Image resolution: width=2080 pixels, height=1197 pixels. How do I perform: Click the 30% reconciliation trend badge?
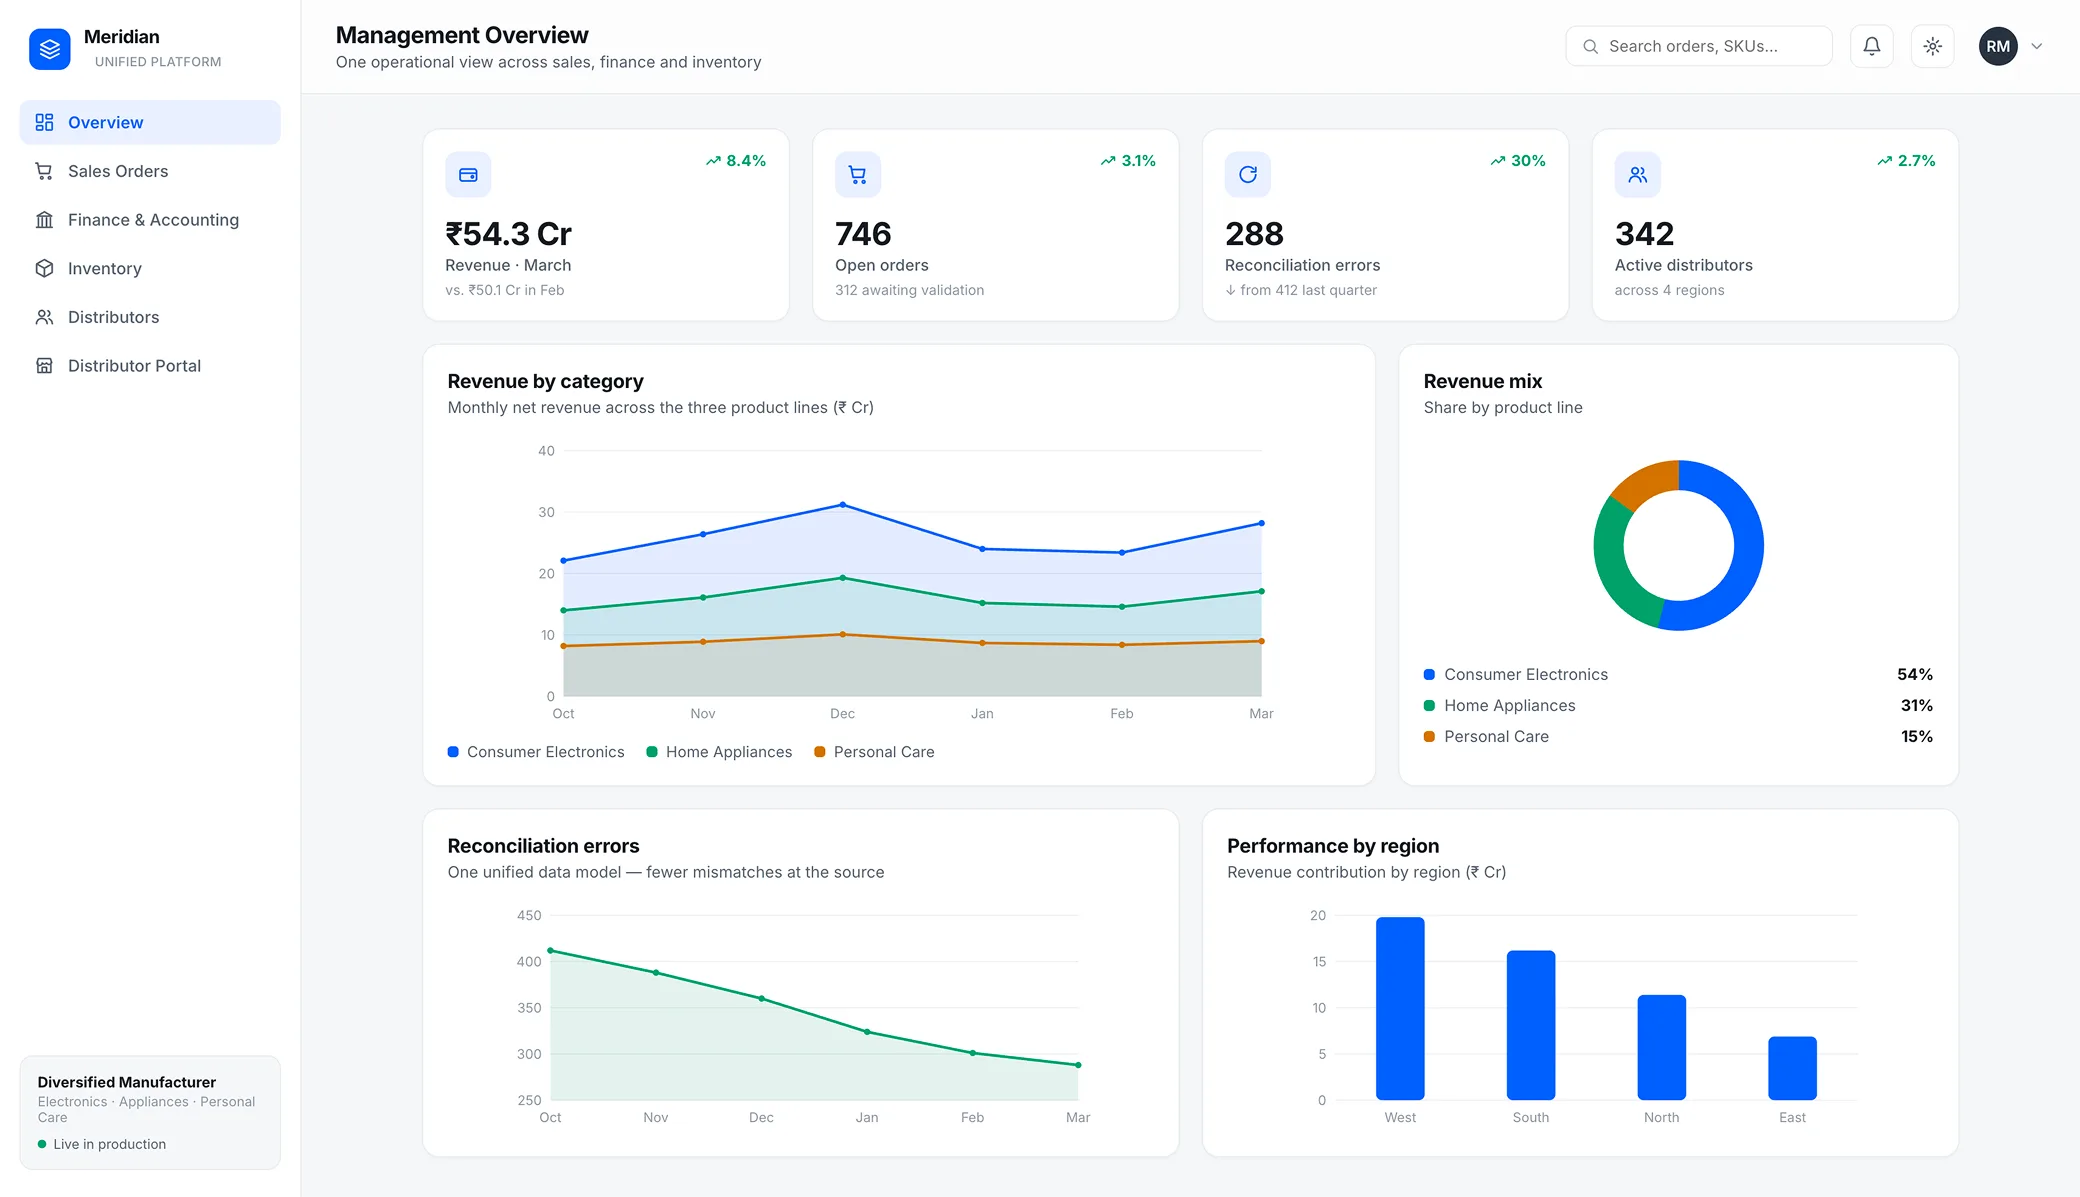point(1518,161)
